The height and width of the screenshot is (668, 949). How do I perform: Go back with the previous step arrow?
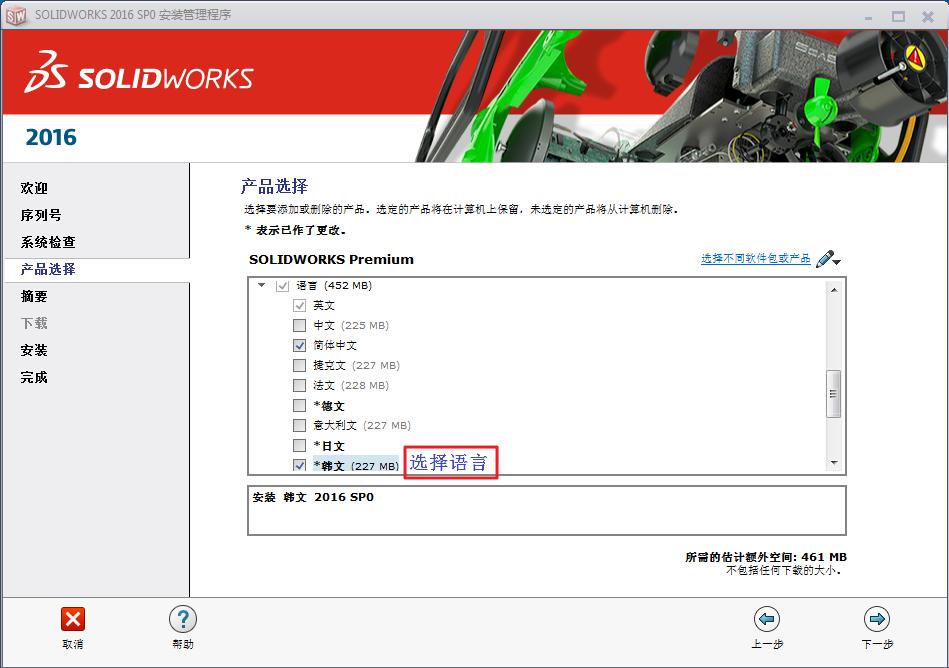pos(767,619)
